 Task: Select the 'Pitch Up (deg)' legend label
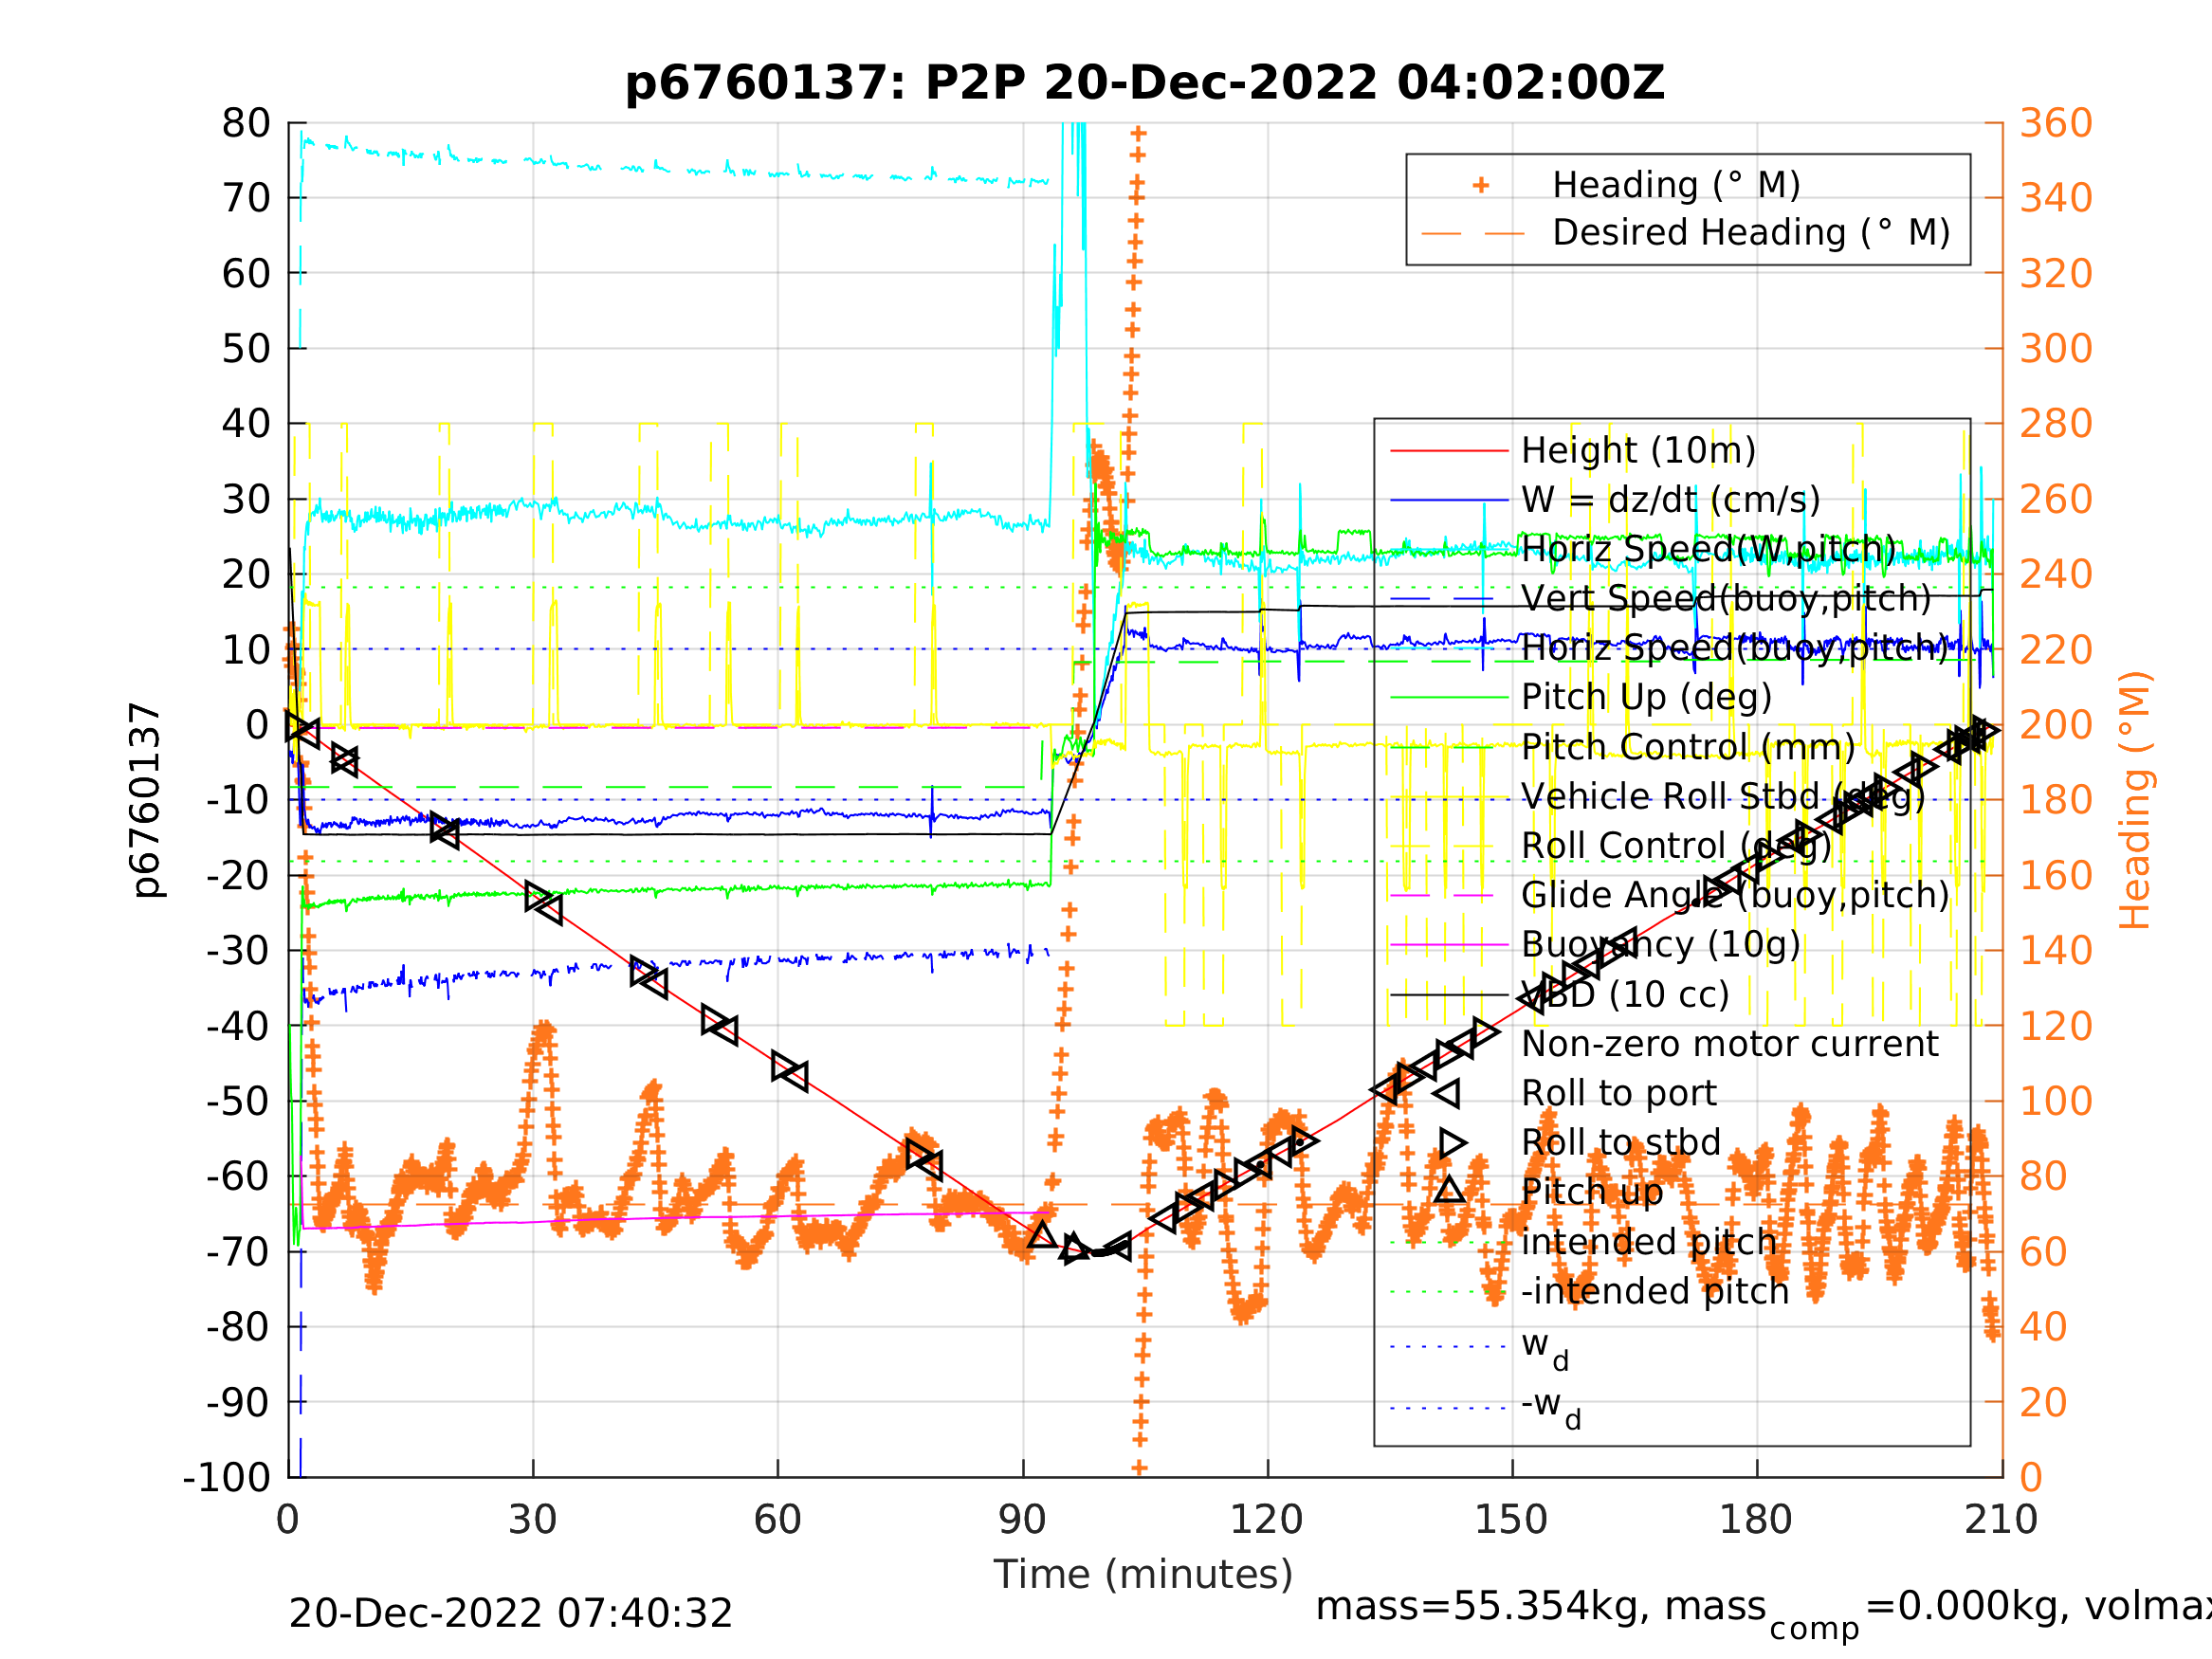(1646, 697)
